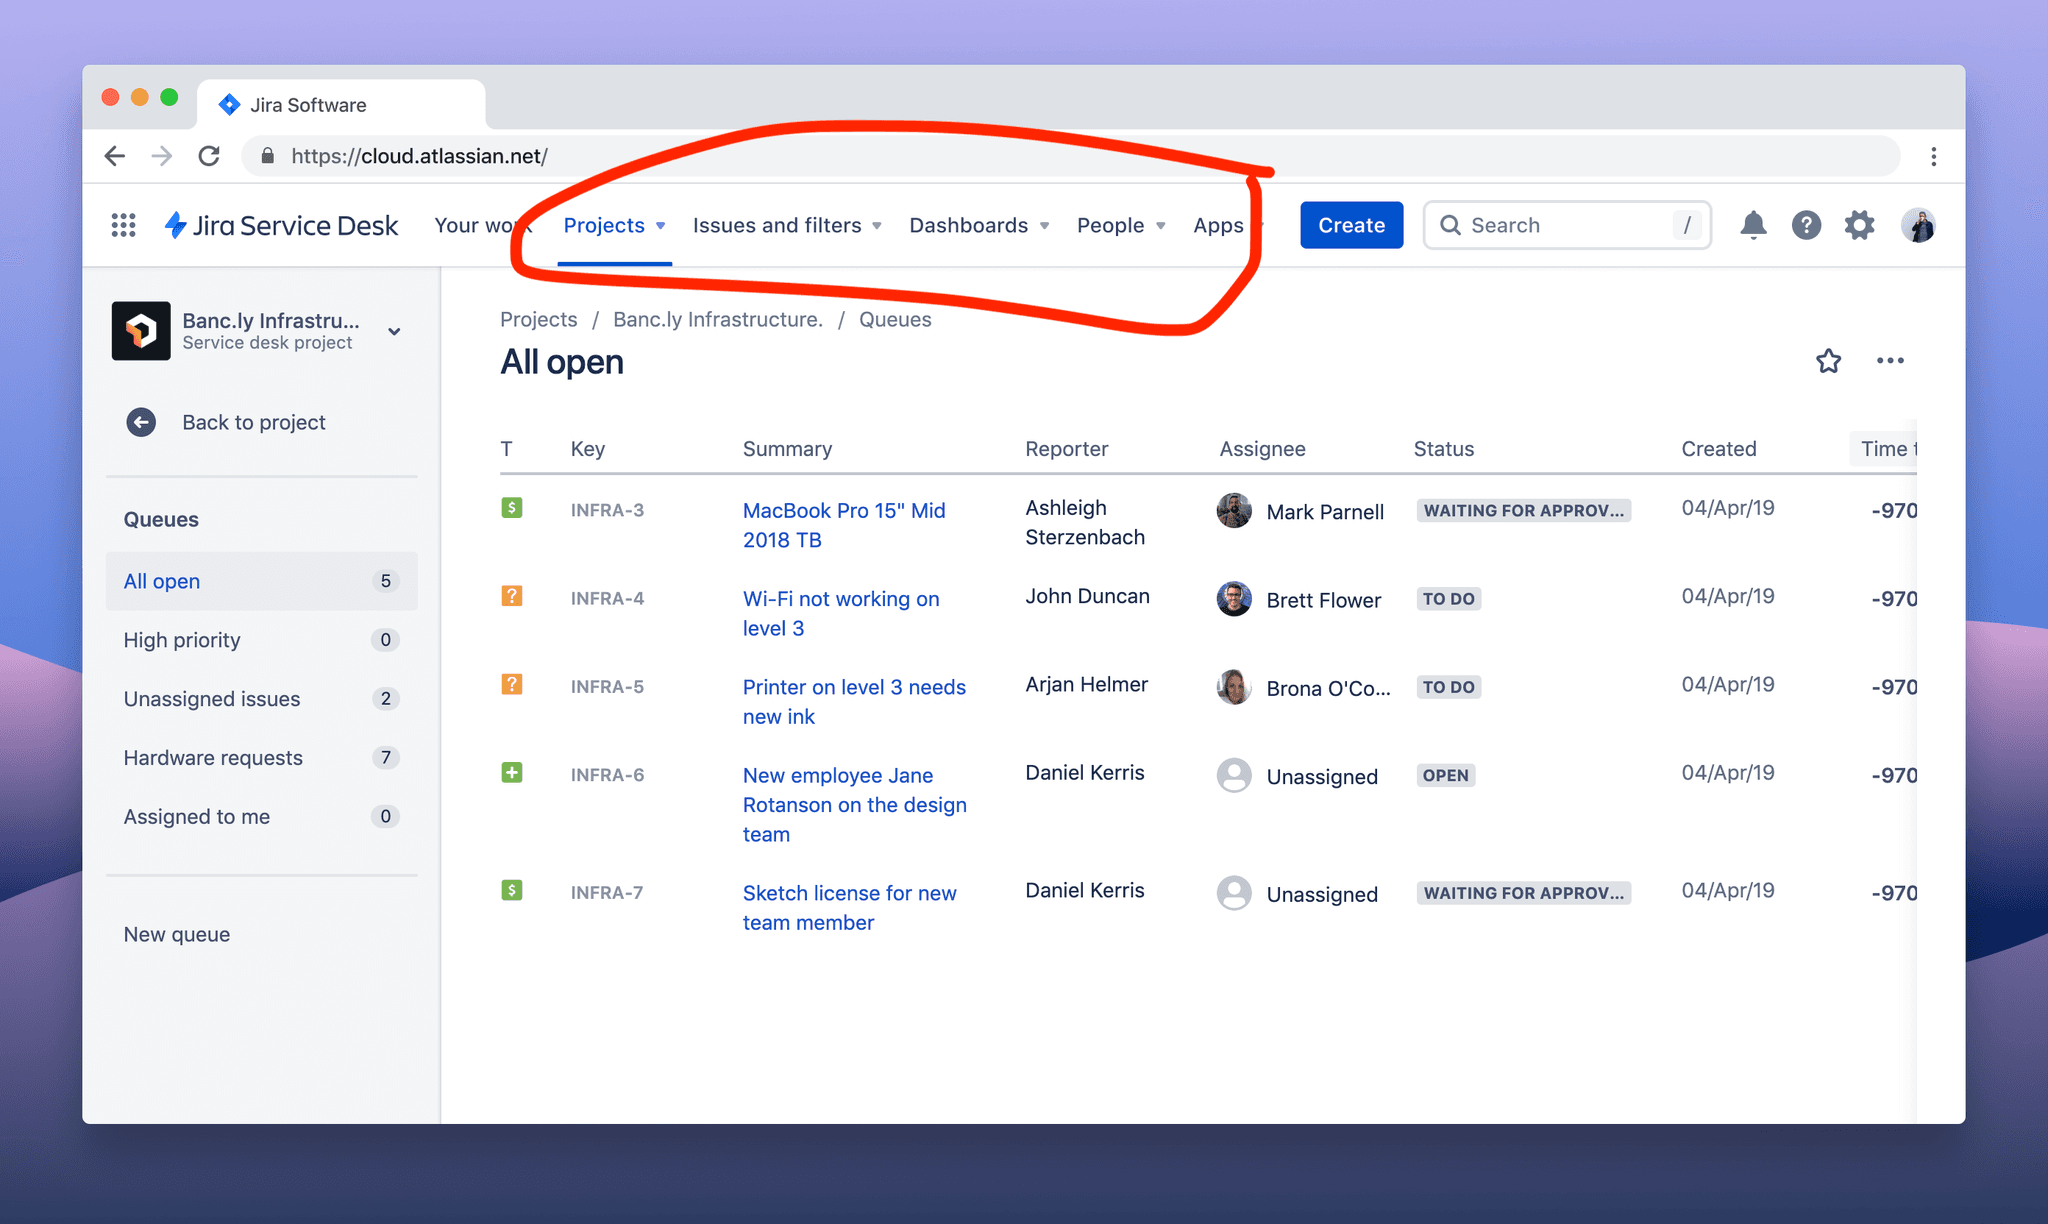Click Mark Parnell's assignee avatar
Image resolution: width=2048 pixels, height=1224 pixels.
pyautogui.click(x=1234, y=510)
